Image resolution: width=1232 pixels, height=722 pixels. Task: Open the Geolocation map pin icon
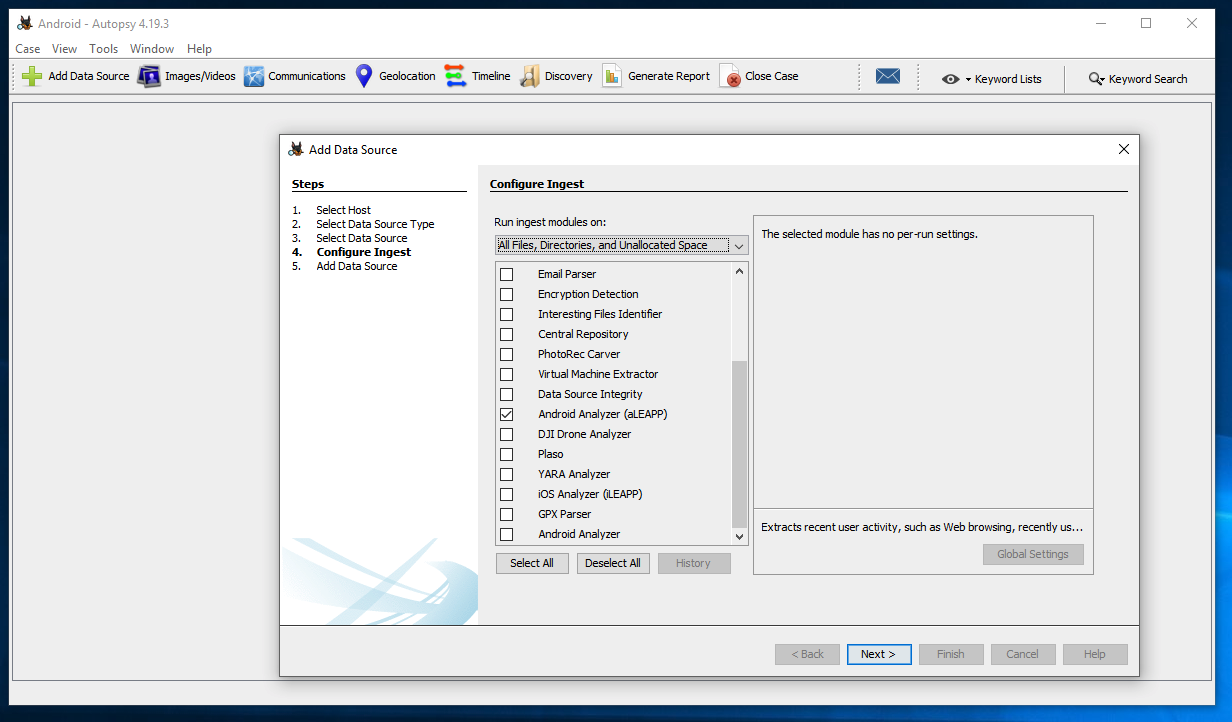click(x=364, y=76)
